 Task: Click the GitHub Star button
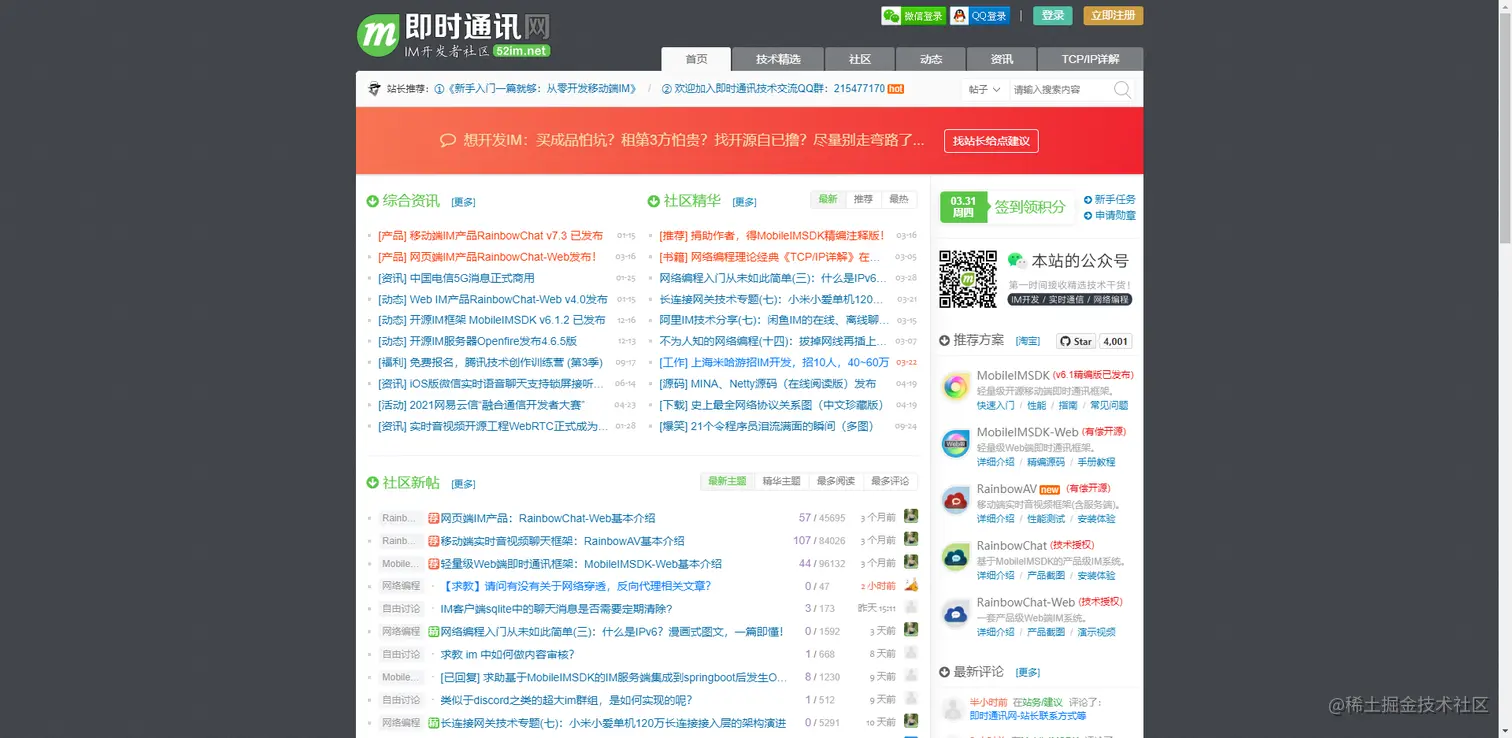tap(1076, 341)
